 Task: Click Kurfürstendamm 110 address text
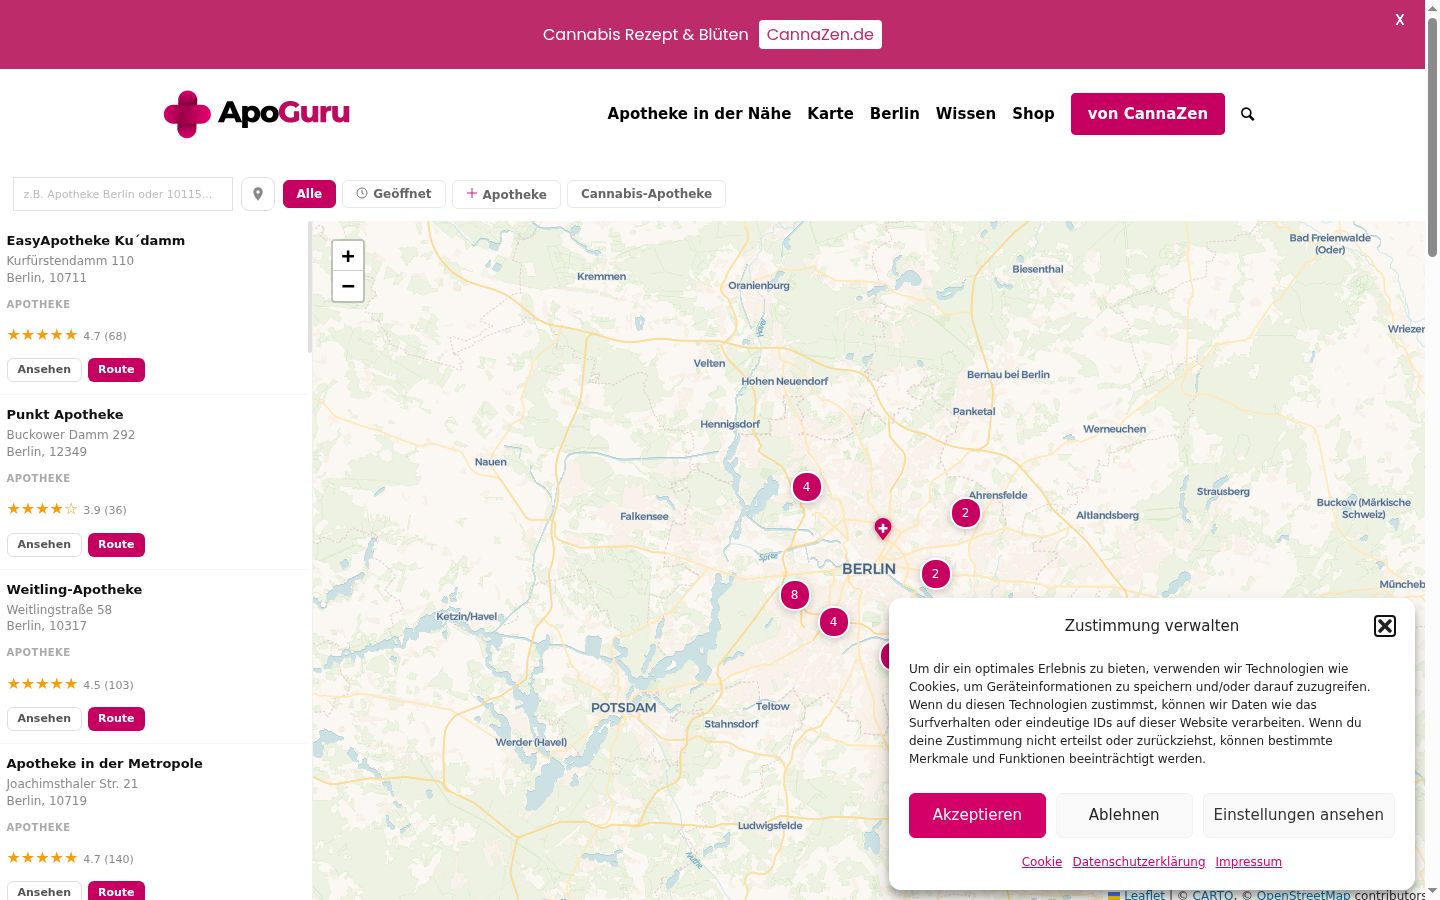[70, 261]
